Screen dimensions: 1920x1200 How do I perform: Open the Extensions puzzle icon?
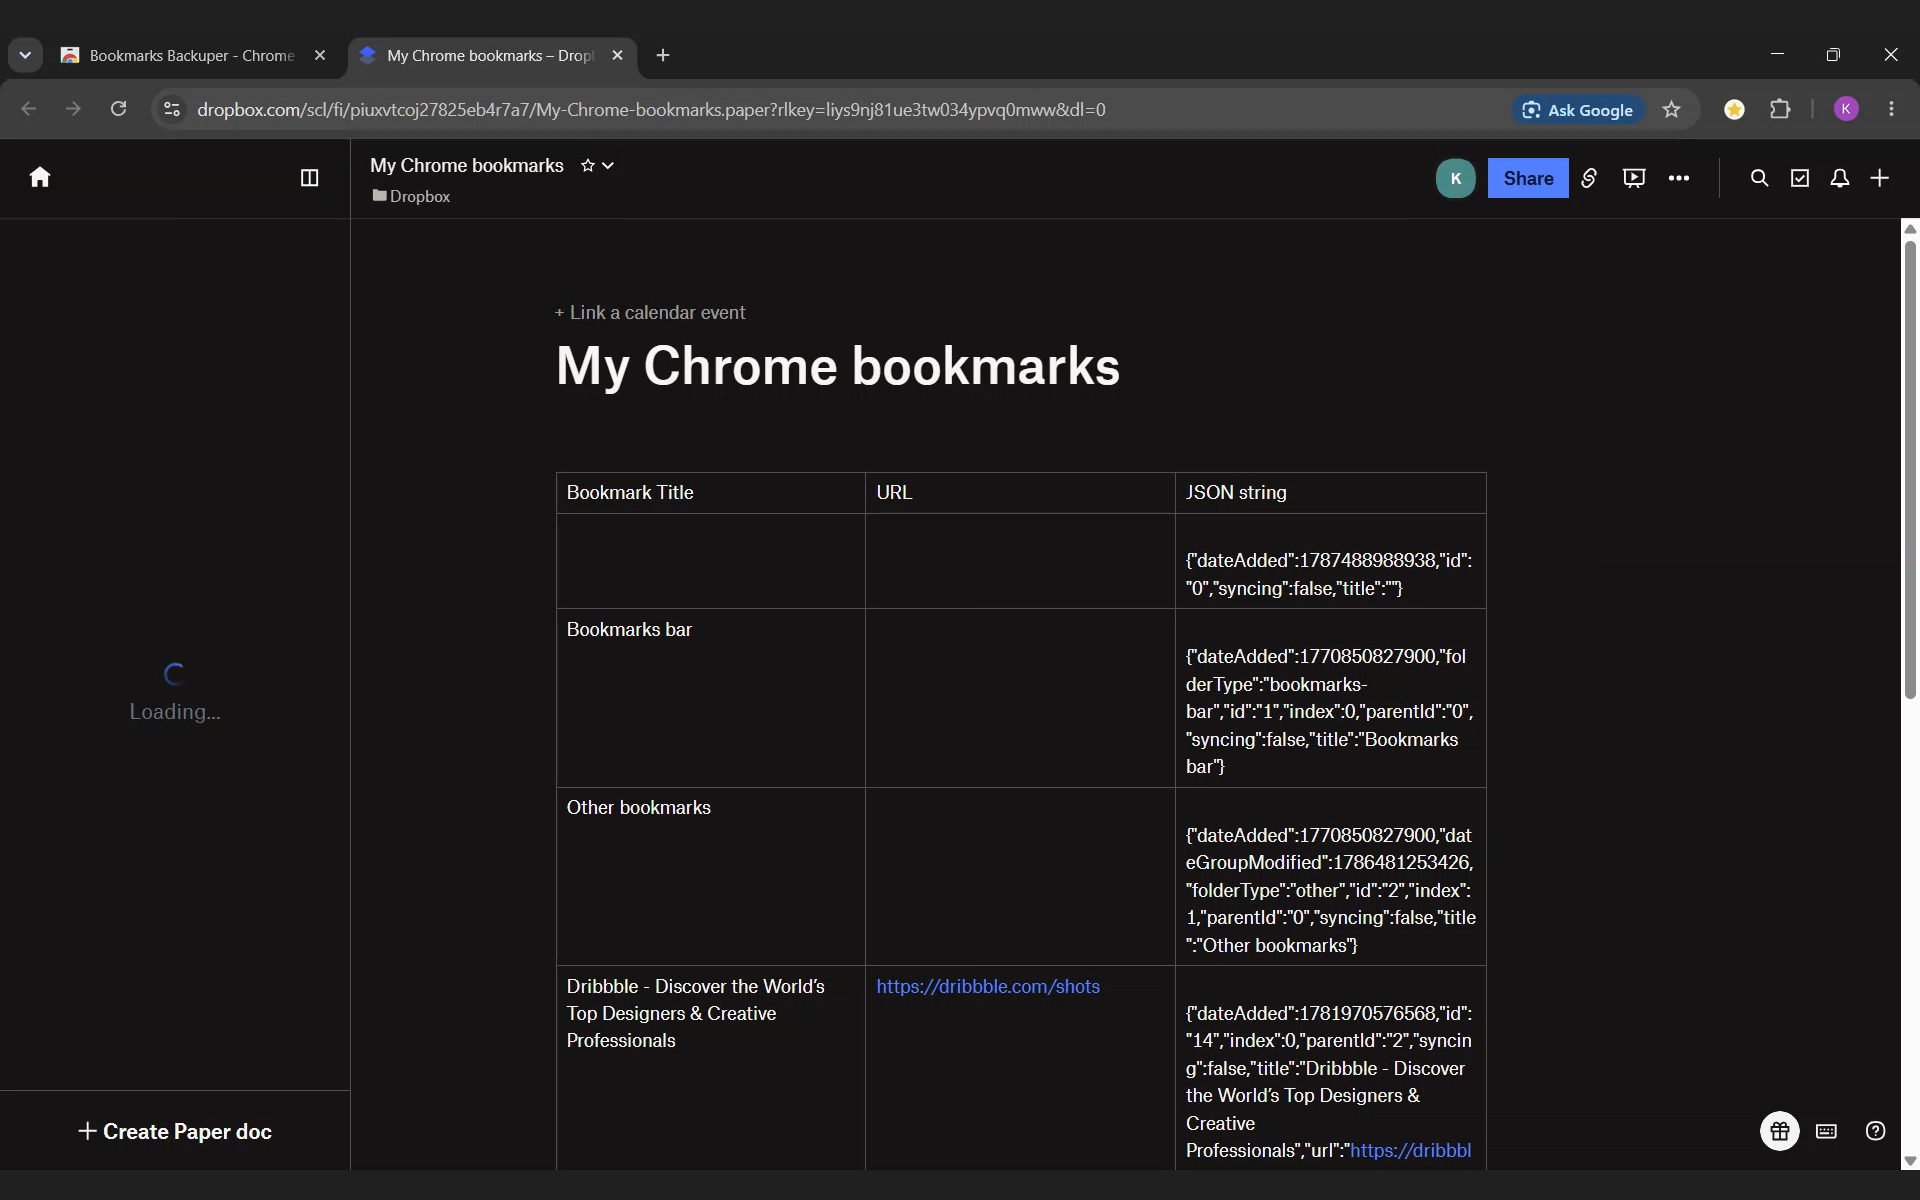tap(1781, 109)
